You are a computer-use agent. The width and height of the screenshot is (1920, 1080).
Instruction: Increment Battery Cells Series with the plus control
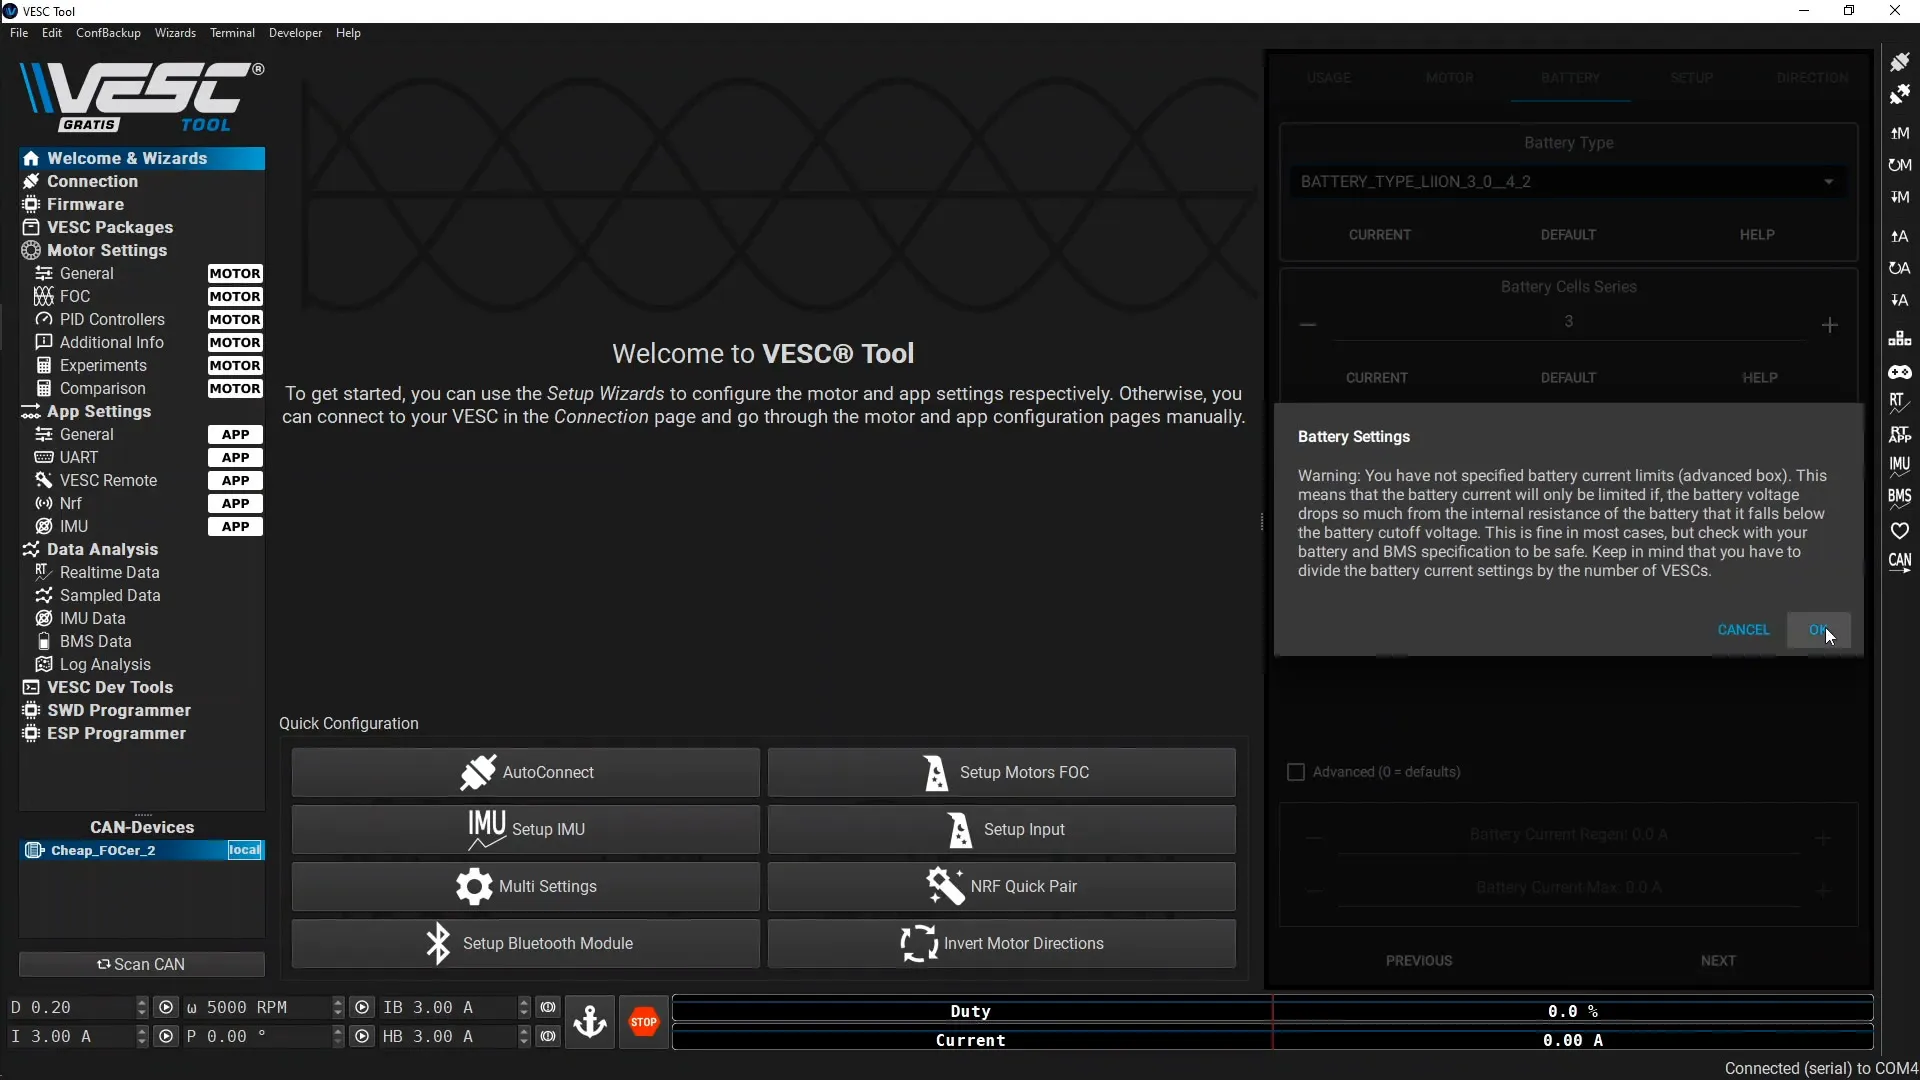1831,325
